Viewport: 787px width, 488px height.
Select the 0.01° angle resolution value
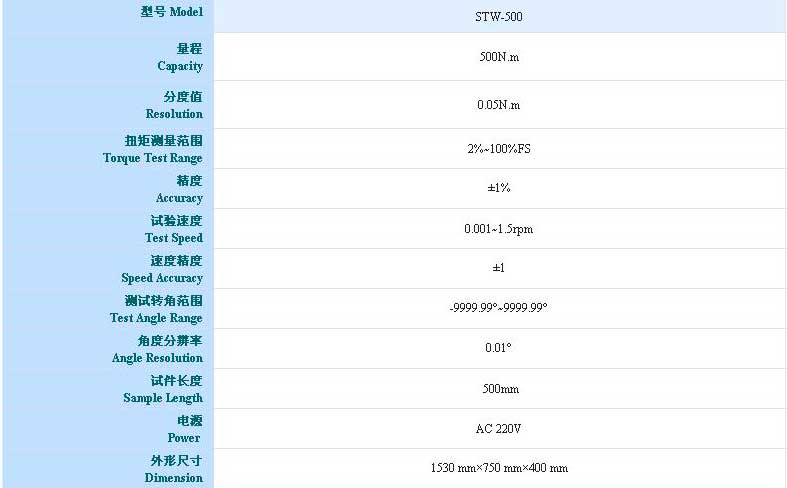498,348
